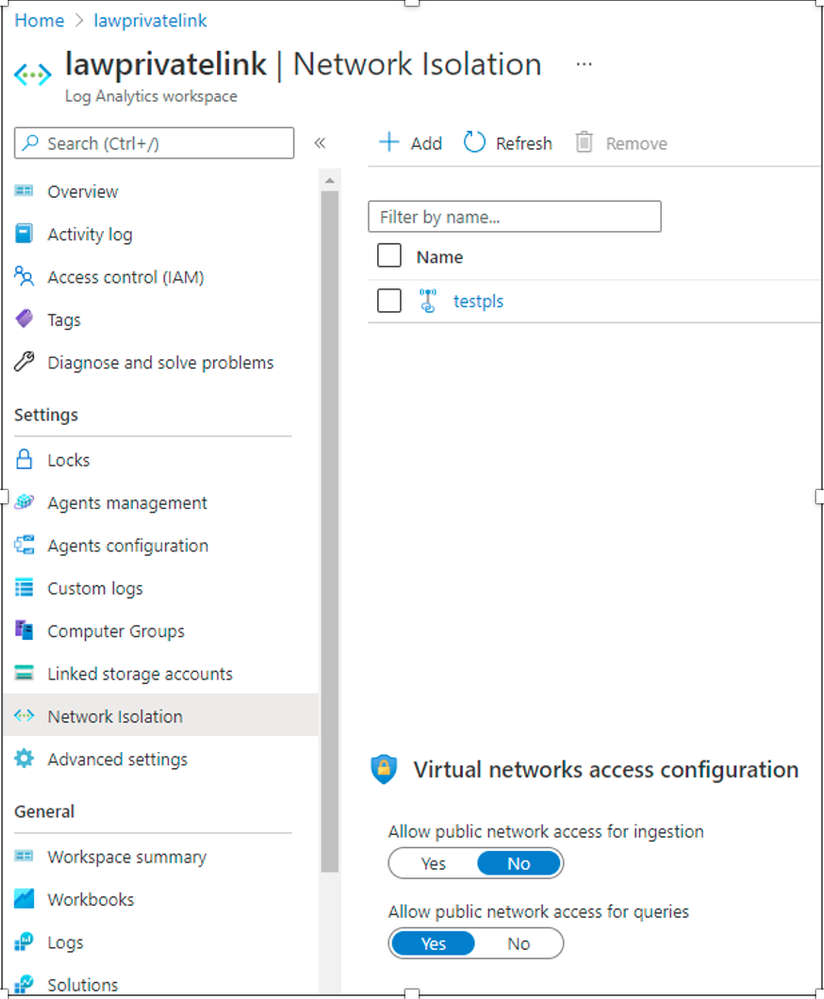Click the Computer Groups icon
The width and height of the screenshot is (824, 999).
pyautogui.click(x=24, y=630)
